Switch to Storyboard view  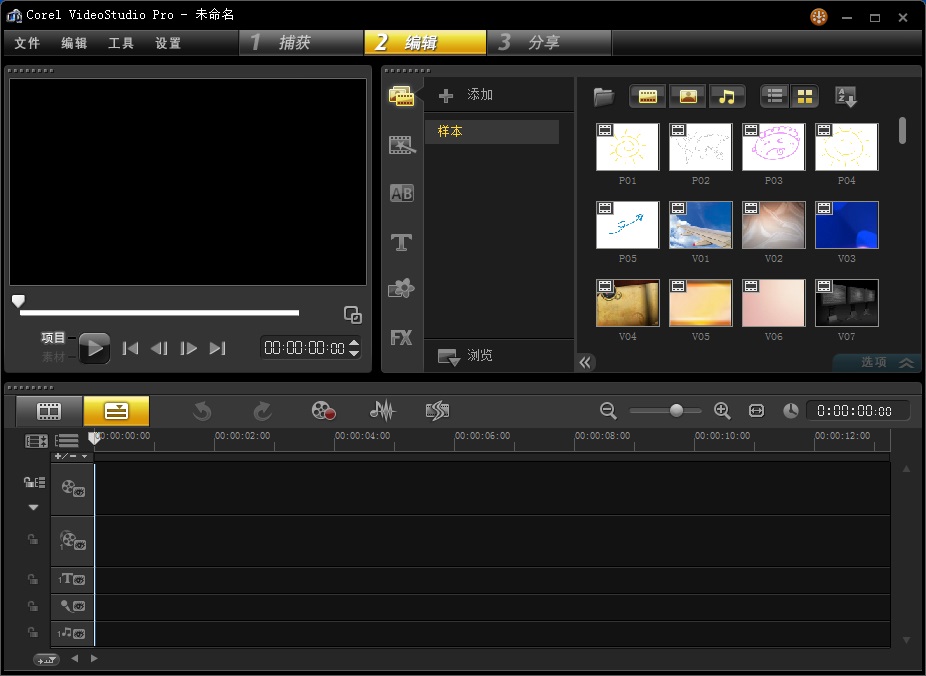pos(49,411)
